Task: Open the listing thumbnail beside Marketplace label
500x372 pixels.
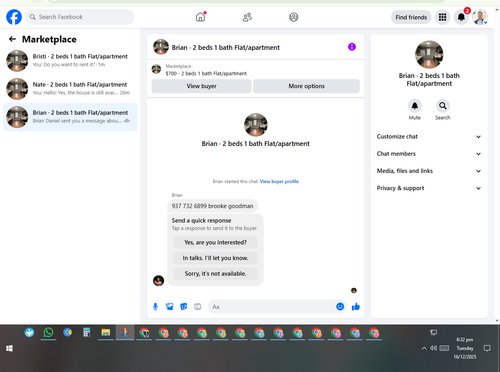Action: 156,69
